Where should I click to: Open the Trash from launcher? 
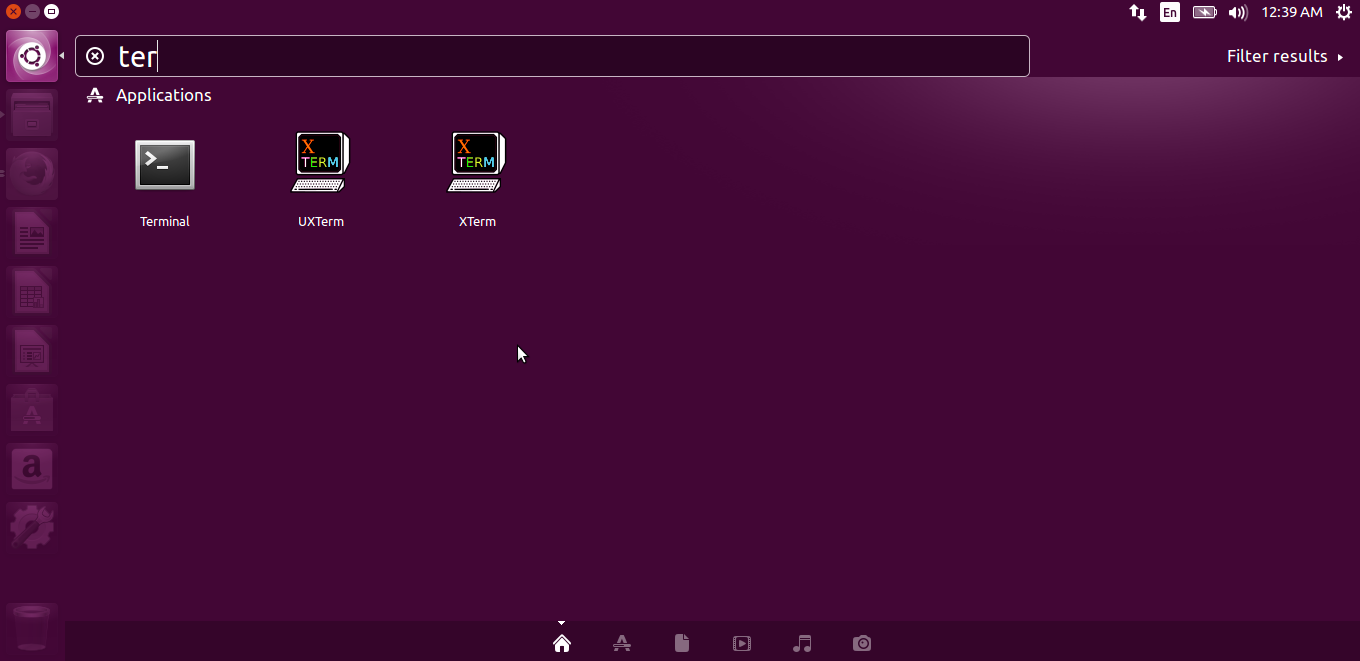tap(32, 629)
